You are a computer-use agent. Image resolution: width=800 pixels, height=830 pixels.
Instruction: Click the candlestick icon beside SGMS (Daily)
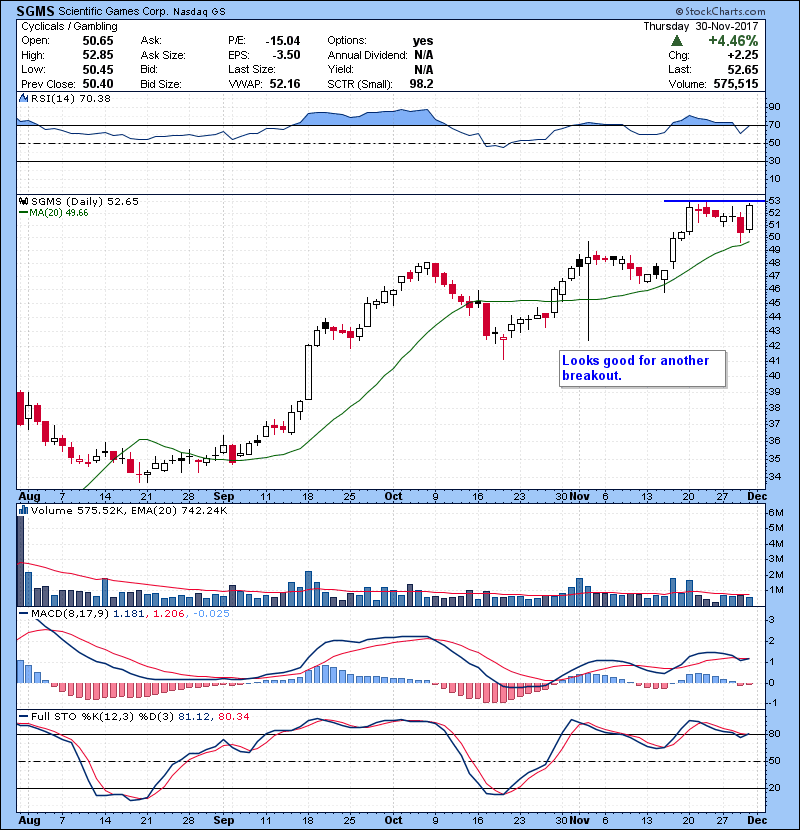tap(23, 201)
